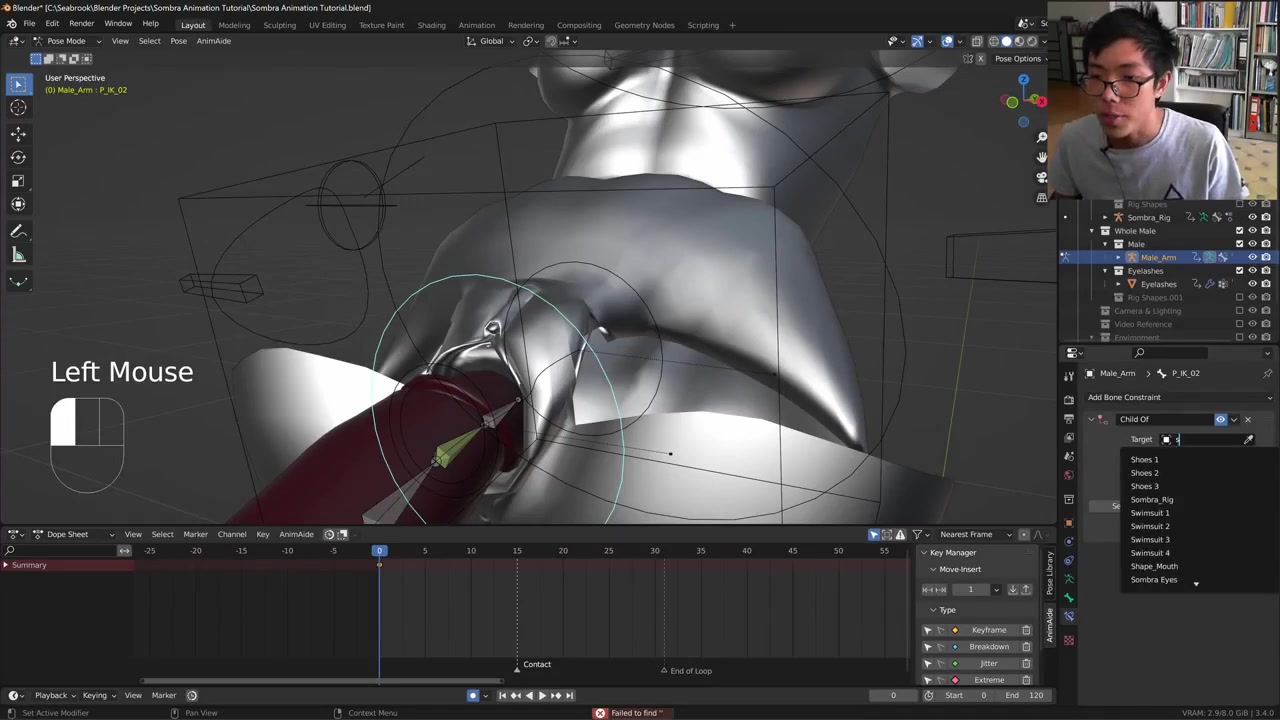1280x720 pixels.
Task: Select the 3D Cursor tool
Action: [18, 108]
